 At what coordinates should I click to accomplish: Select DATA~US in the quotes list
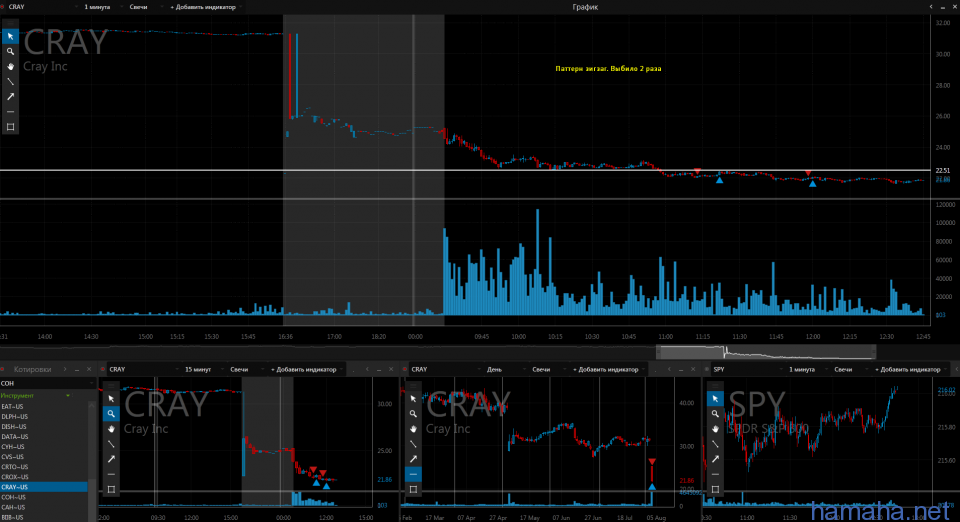[x=44, y=436]
